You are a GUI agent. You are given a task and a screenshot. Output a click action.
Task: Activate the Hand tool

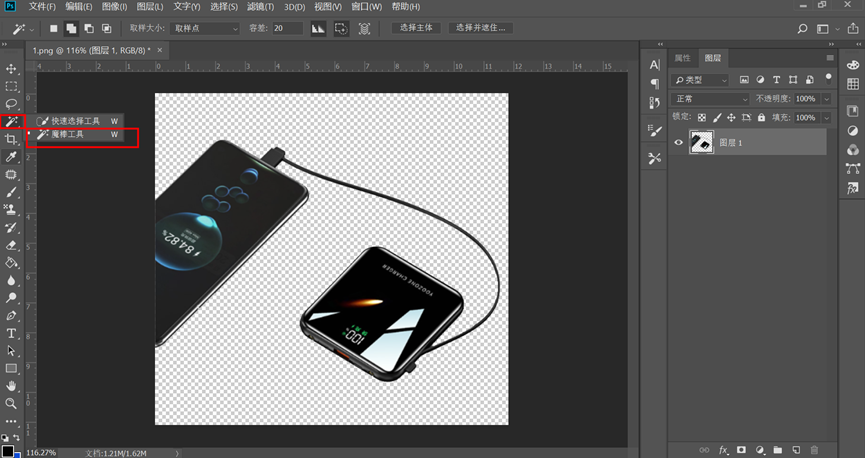point(12,386)
